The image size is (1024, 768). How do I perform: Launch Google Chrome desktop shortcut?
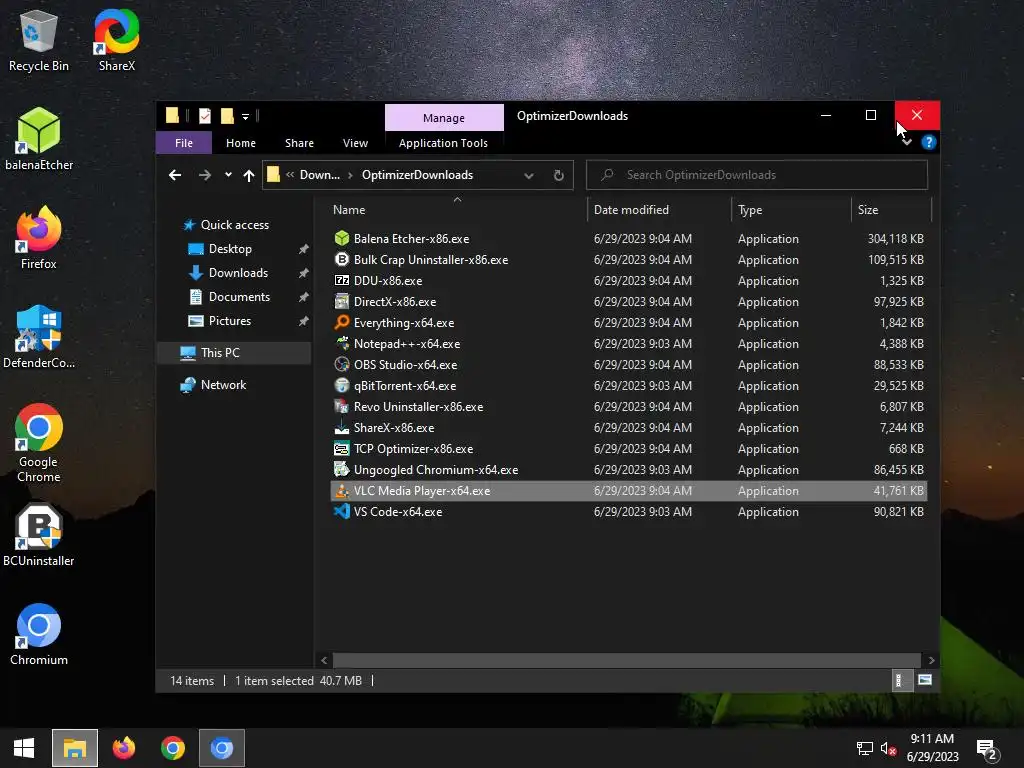39,443
